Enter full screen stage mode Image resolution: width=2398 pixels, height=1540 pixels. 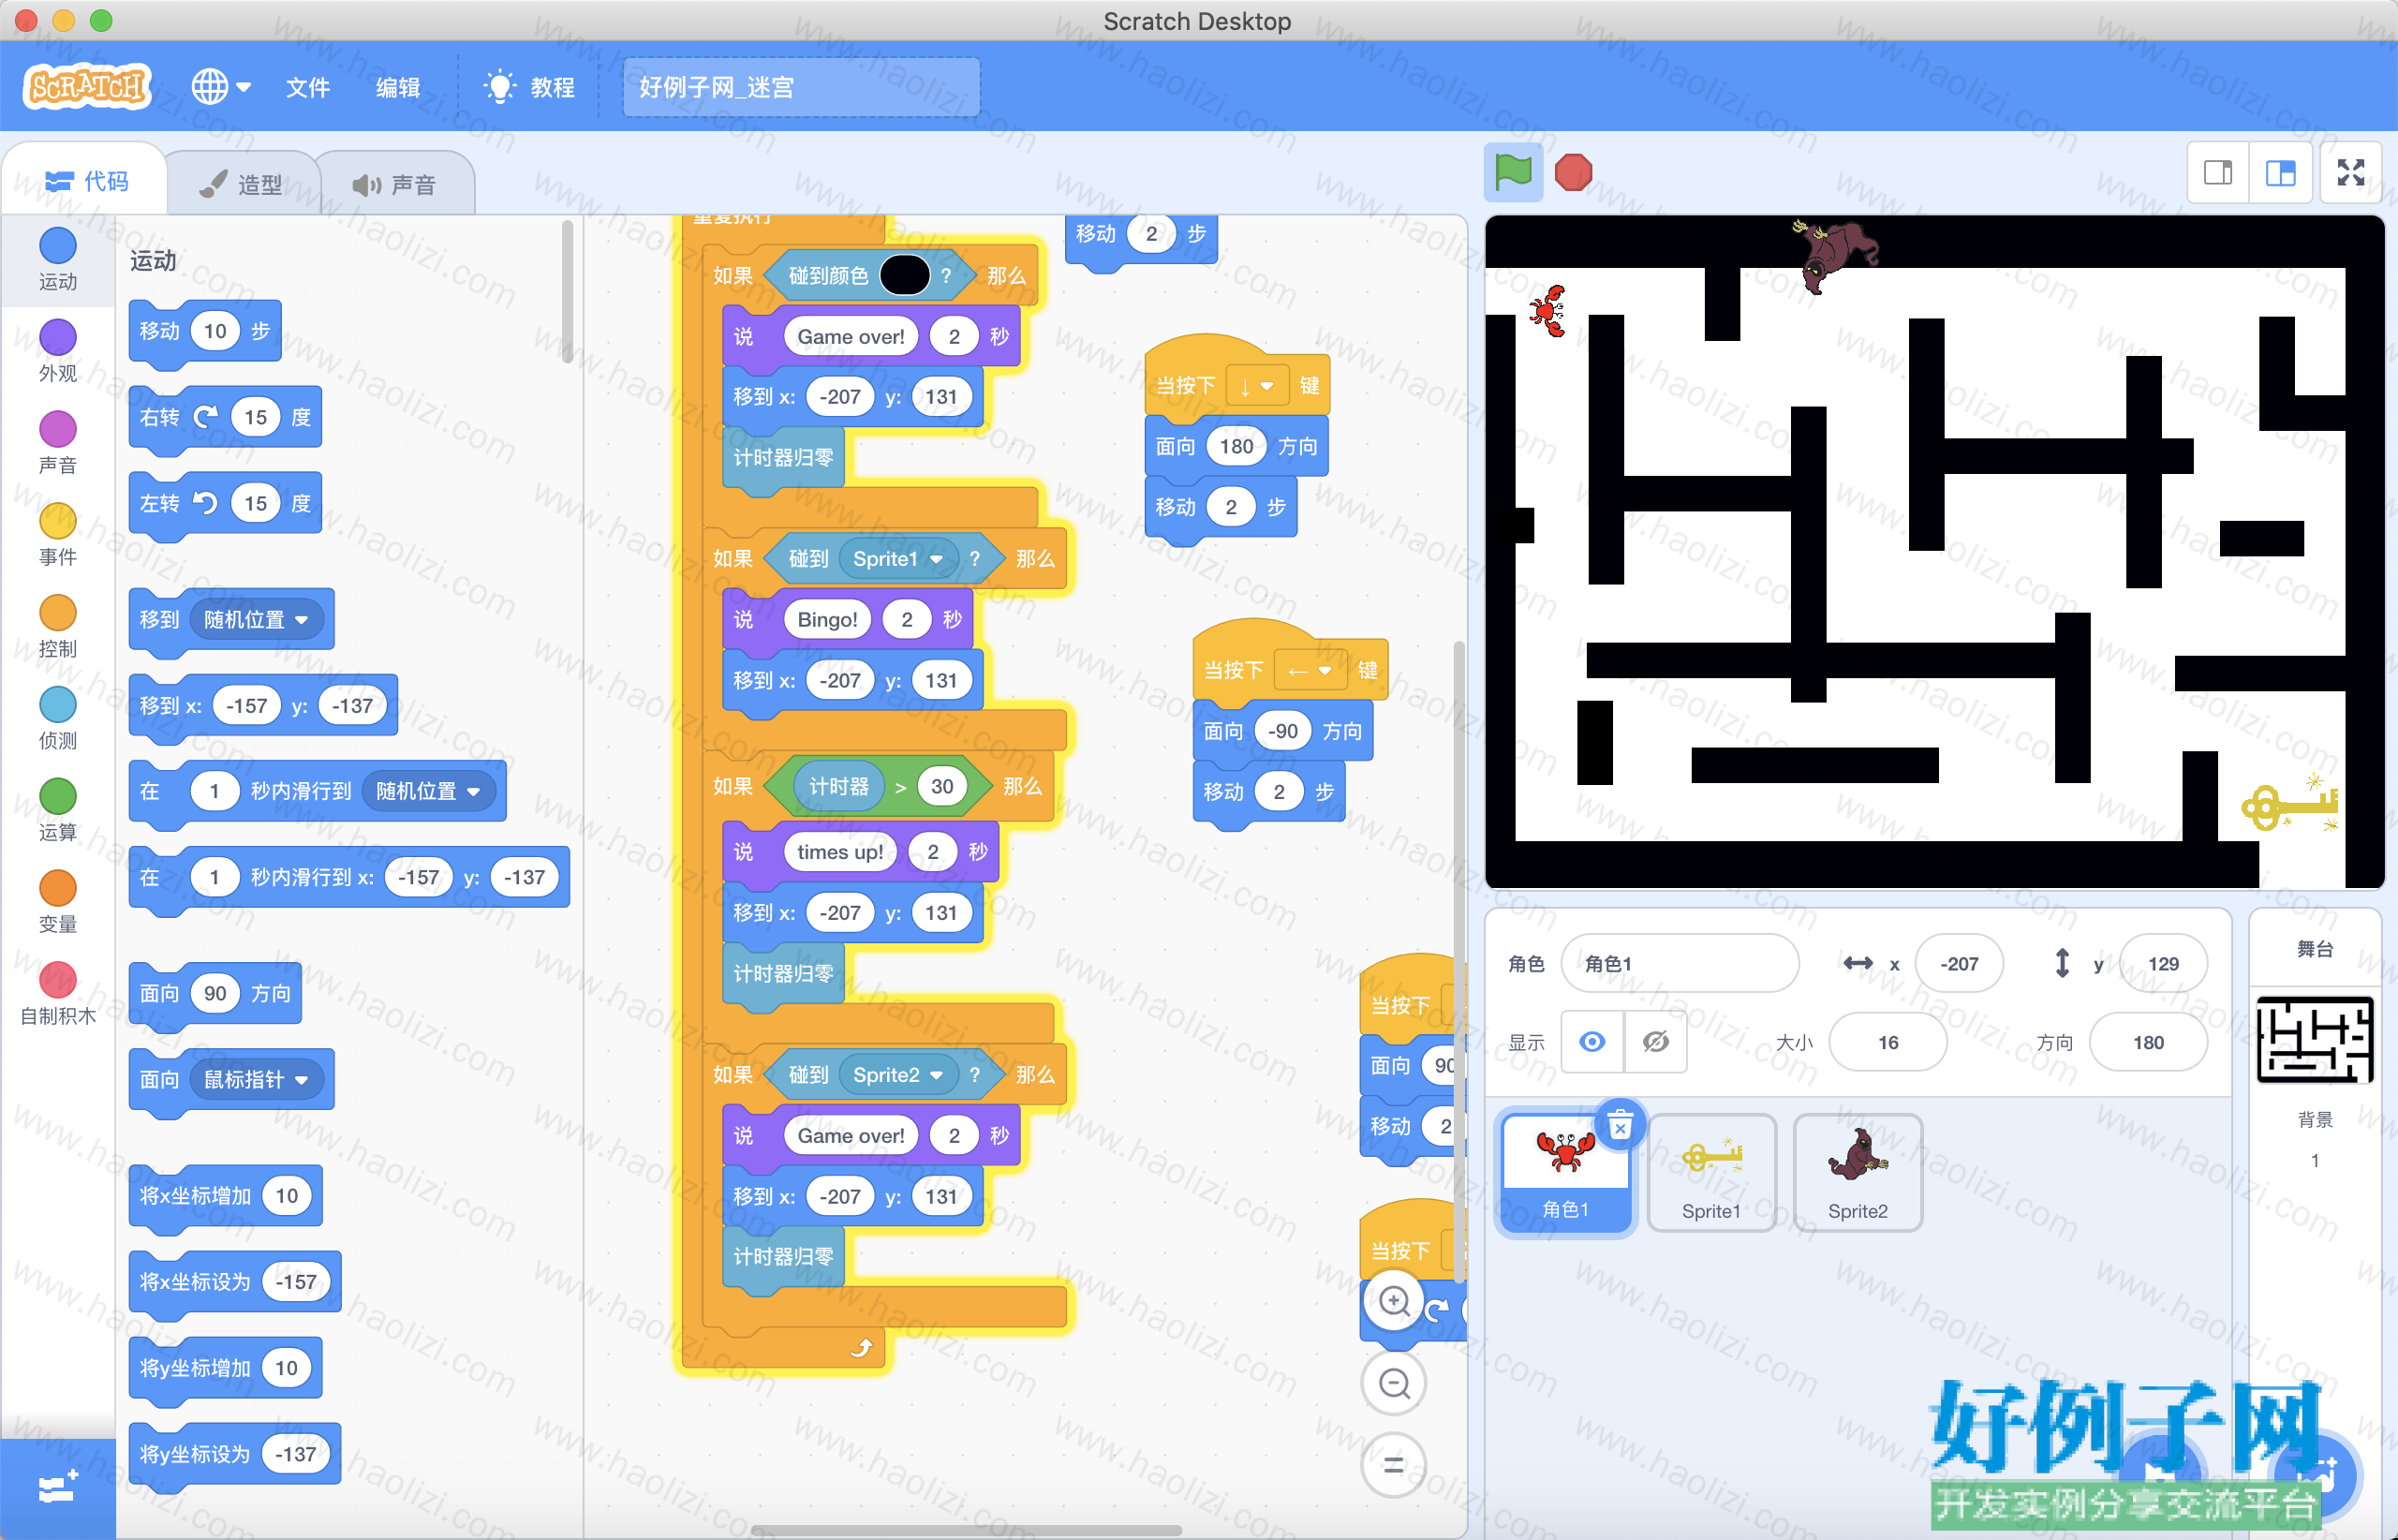click(2351, 173)
